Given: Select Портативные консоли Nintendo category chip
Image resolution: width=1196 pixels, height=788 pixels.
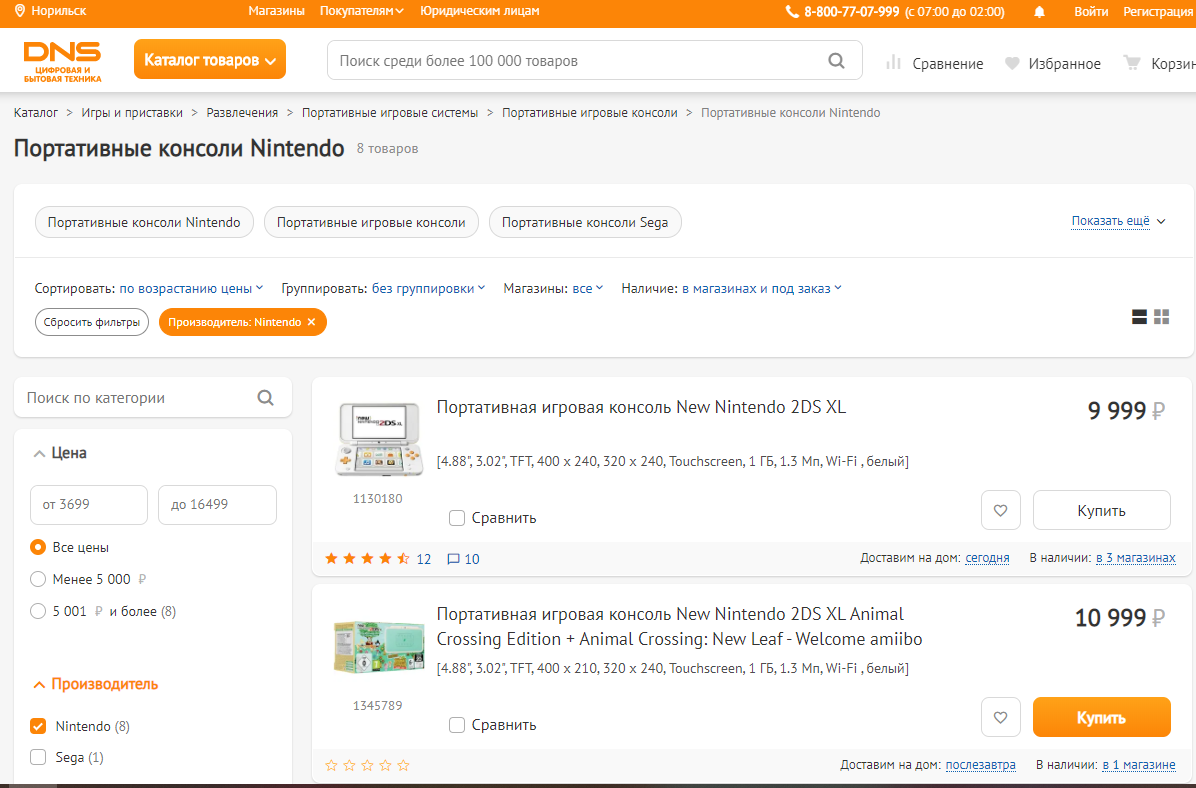Looking at the screenshot, I should coord(144,222).
